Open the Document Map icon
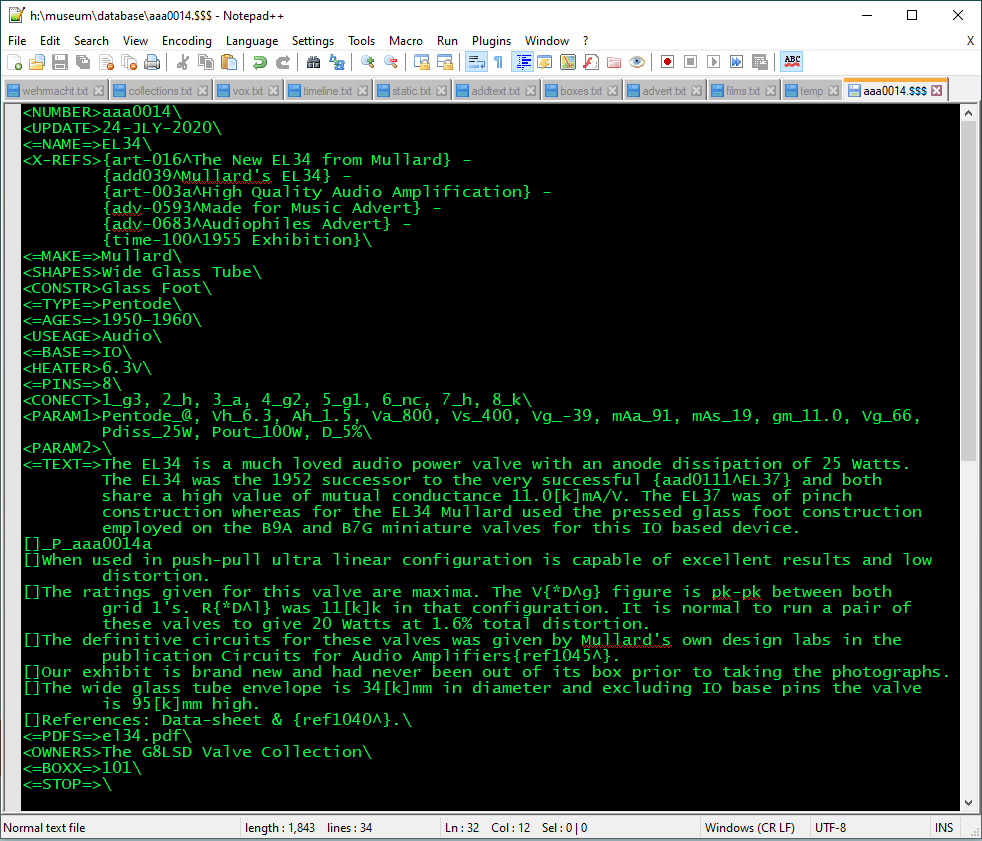 pyautogui.click(x=567, y=61)
